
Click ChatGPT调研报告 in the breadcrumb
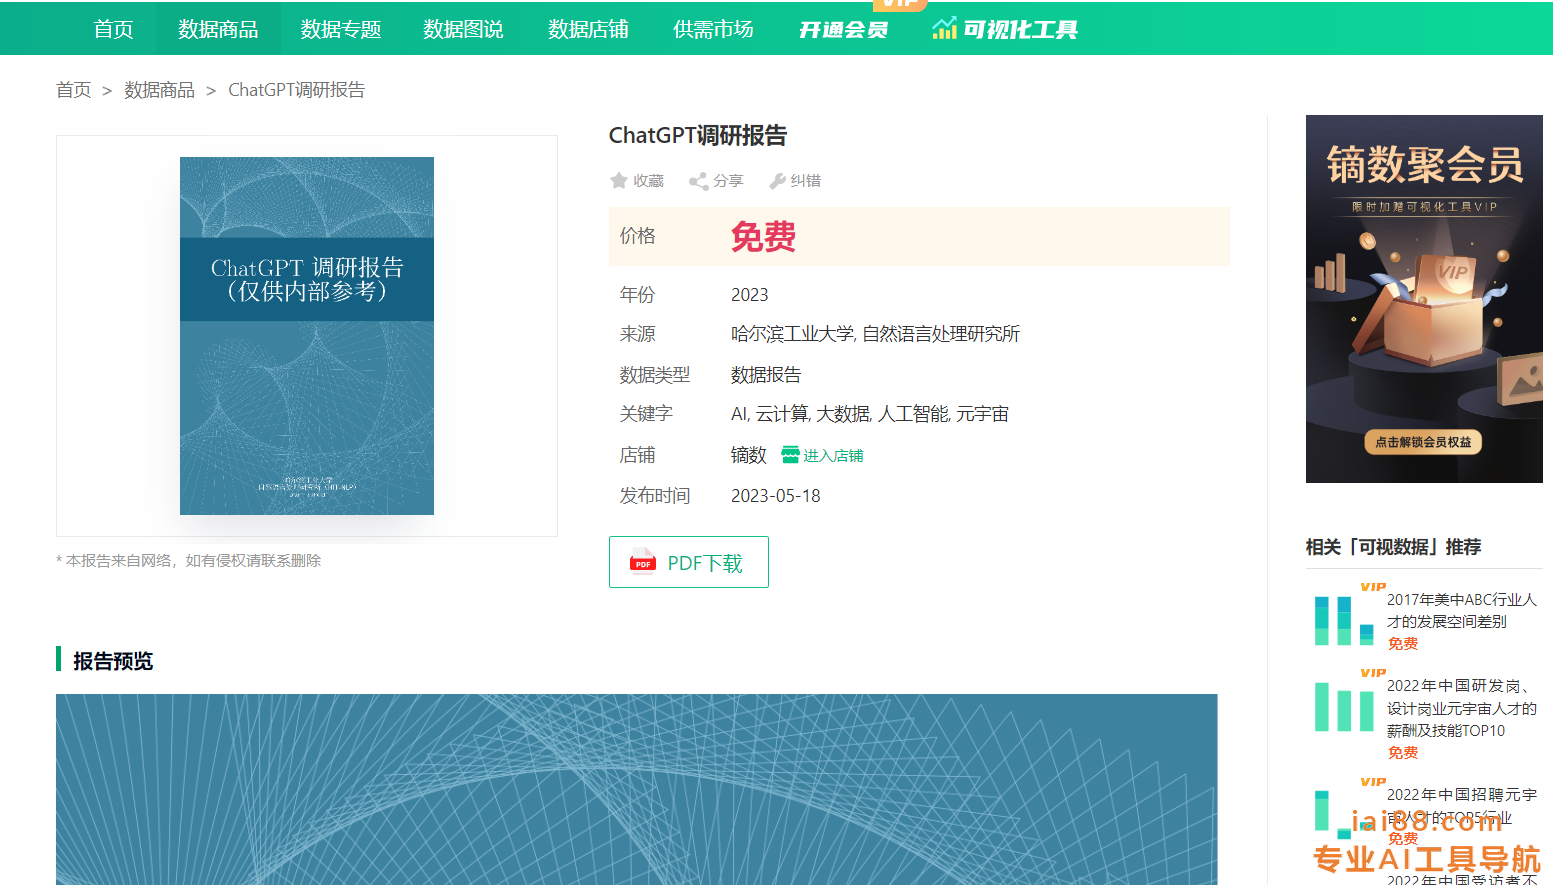point(296,90)
